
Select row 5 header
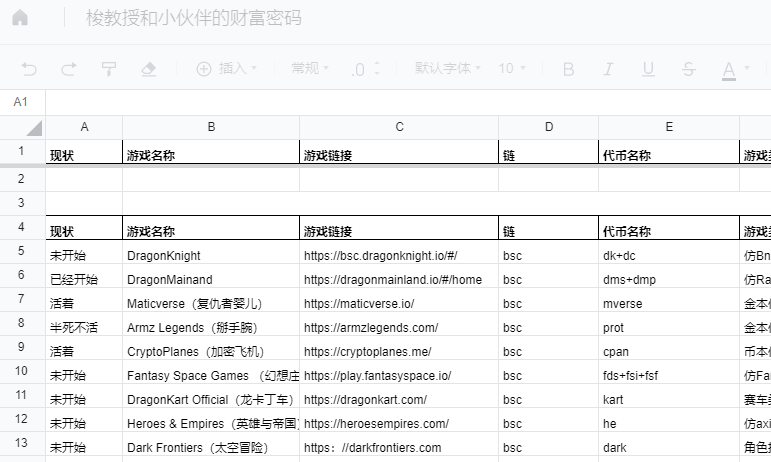click(23, 251)
